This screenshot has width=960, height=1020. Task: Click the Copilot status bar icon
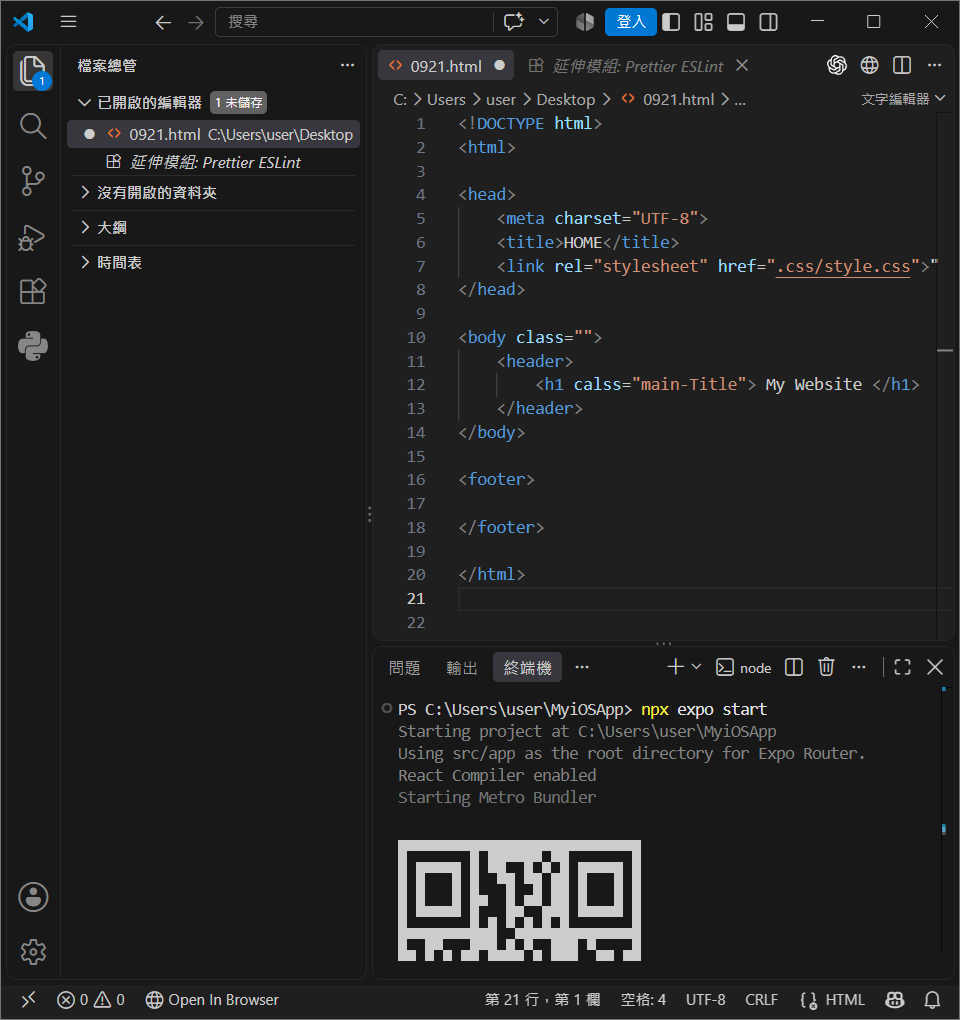[x=896, y=1000]
